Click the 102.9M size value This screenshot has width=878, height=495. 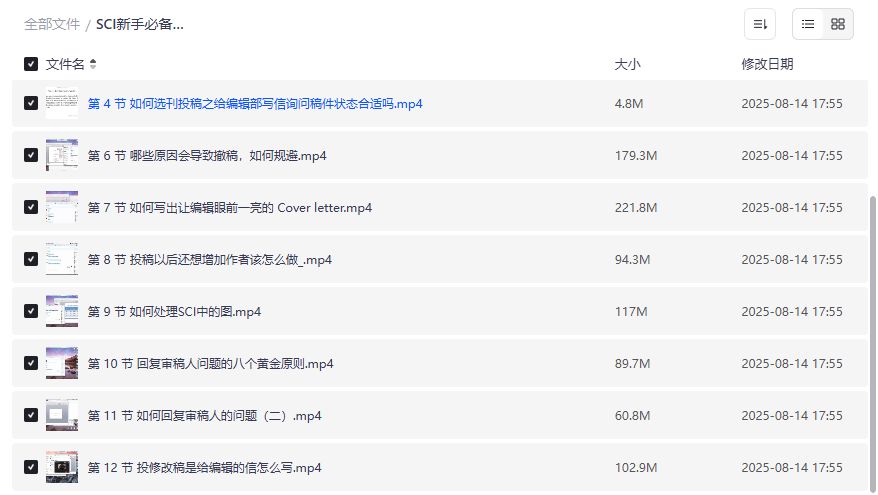pos(636,468)
